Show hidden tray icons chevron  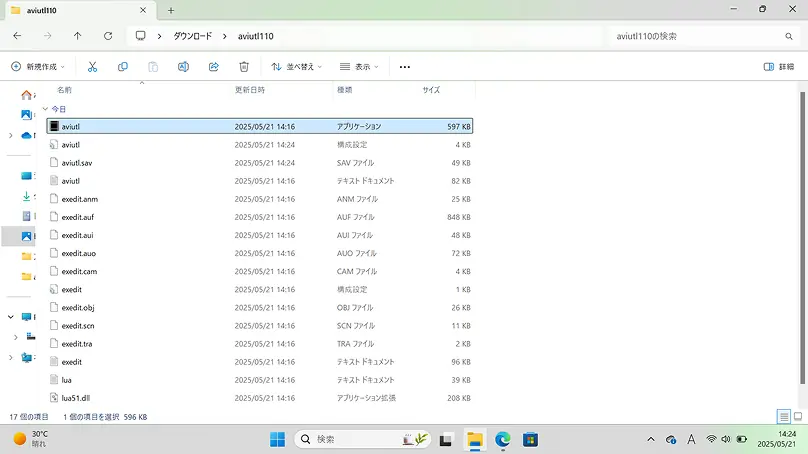[x=651, y=440]
